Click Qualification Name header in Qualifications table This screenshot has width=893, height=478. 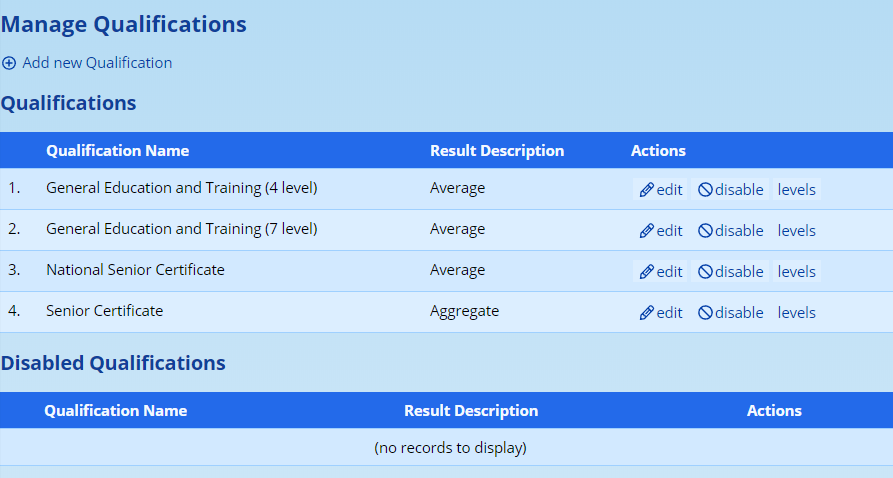click(117, 151)
